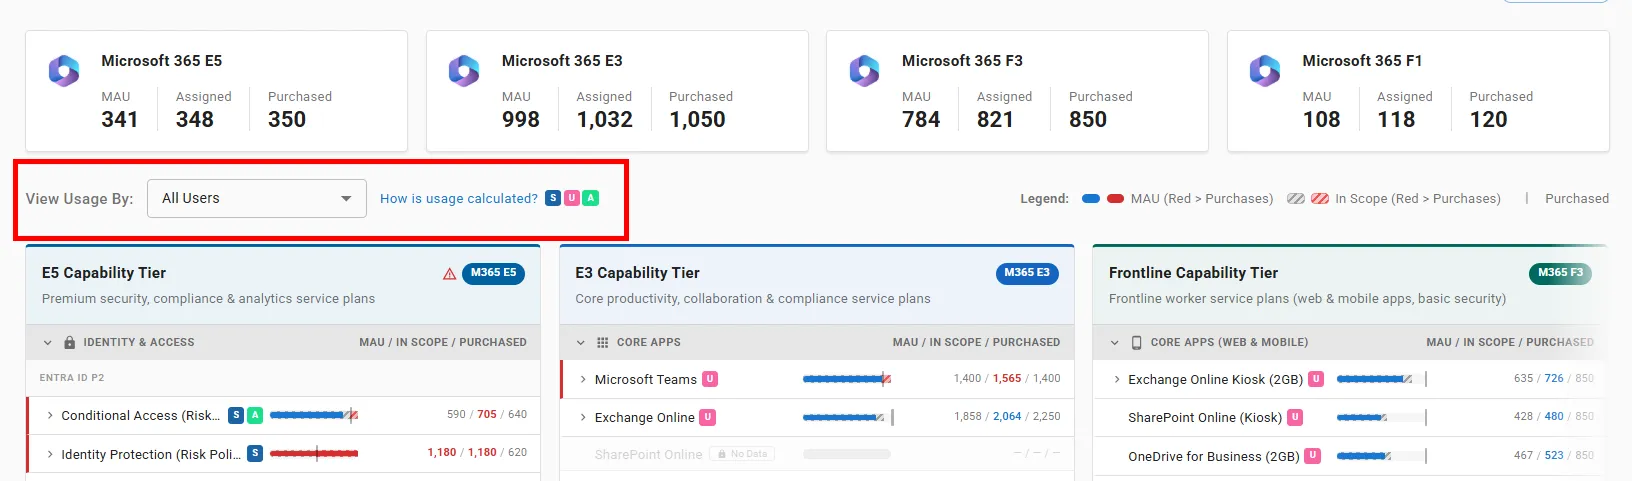Click the U badge on SharePoint Online (Kiosk)
1632x481 pixels.
pyautogui.click(x=1295, y=417)
